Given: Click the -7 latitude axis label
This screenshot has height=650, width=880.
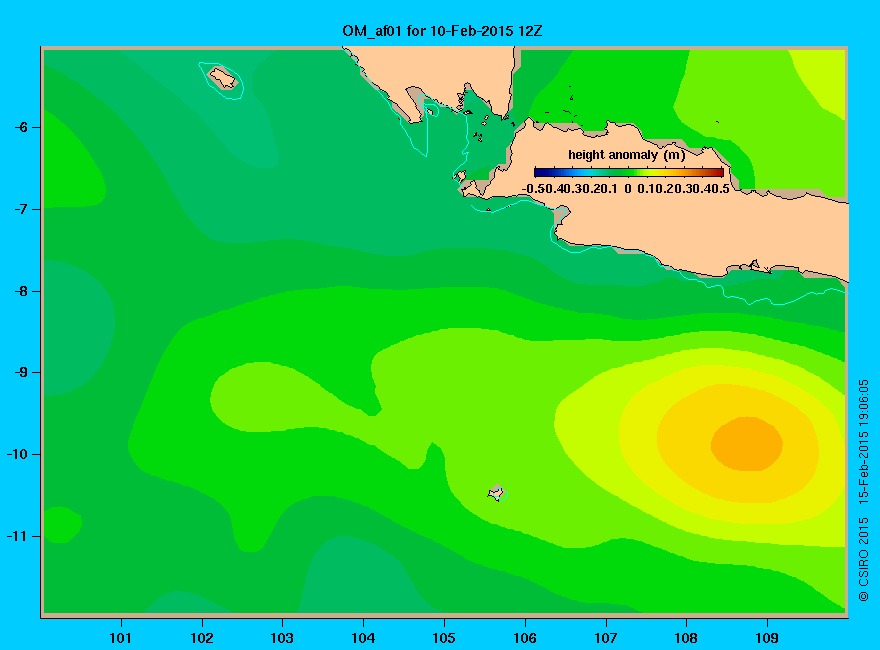Looking at the screenshot, I should click(21, 209).
